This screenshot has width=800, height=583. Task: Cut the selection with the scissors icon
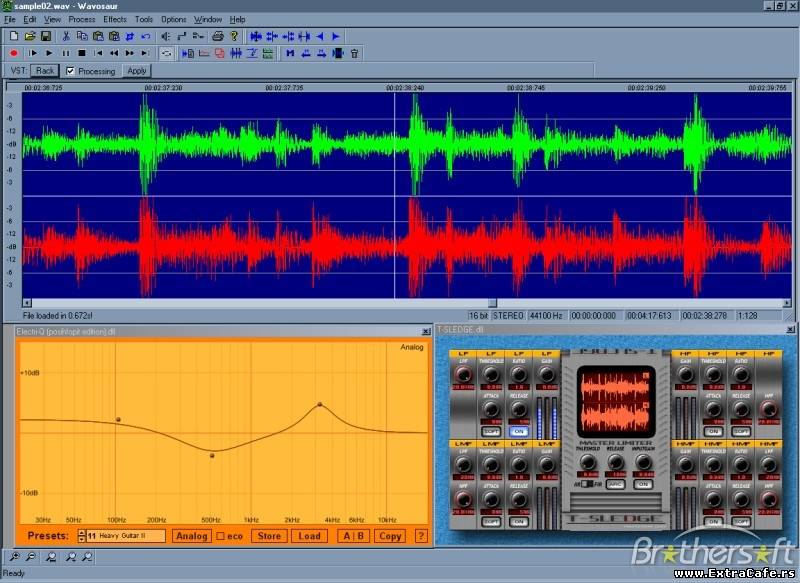[x=66, y=36]
